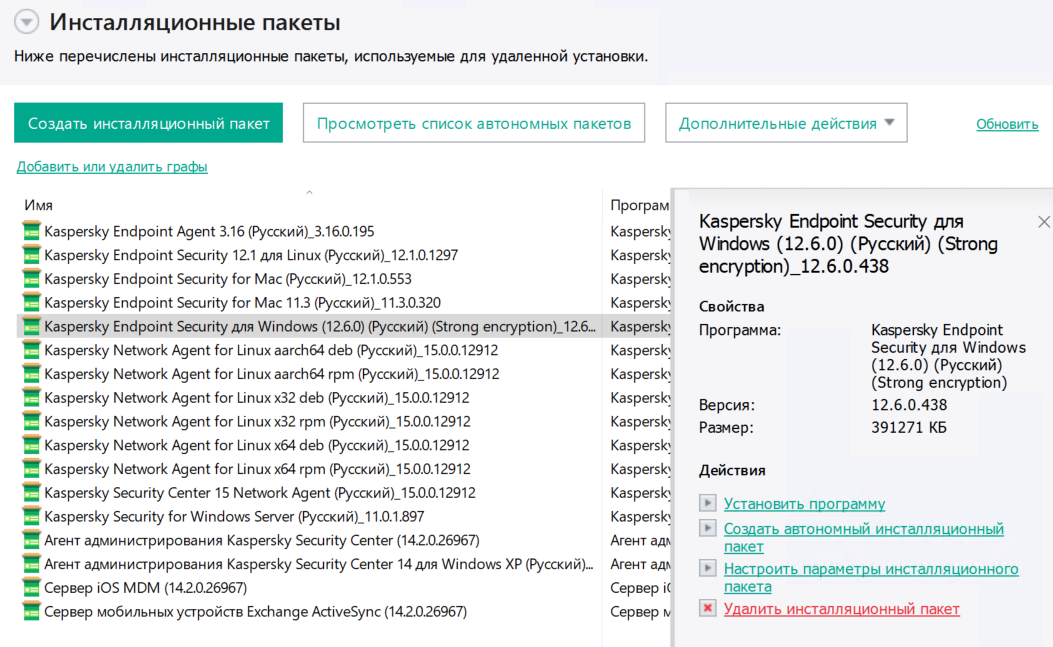Open Просмотреть список автономных пакетов
The image size is (1053, 647).
474,123
